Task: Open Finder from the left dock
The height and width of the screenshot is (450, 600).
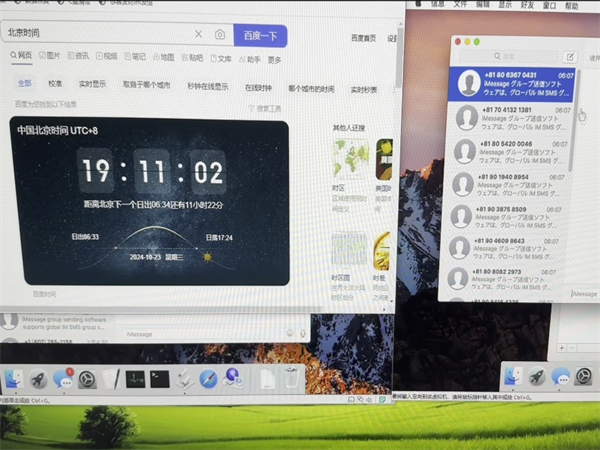Action: point(14,379)
